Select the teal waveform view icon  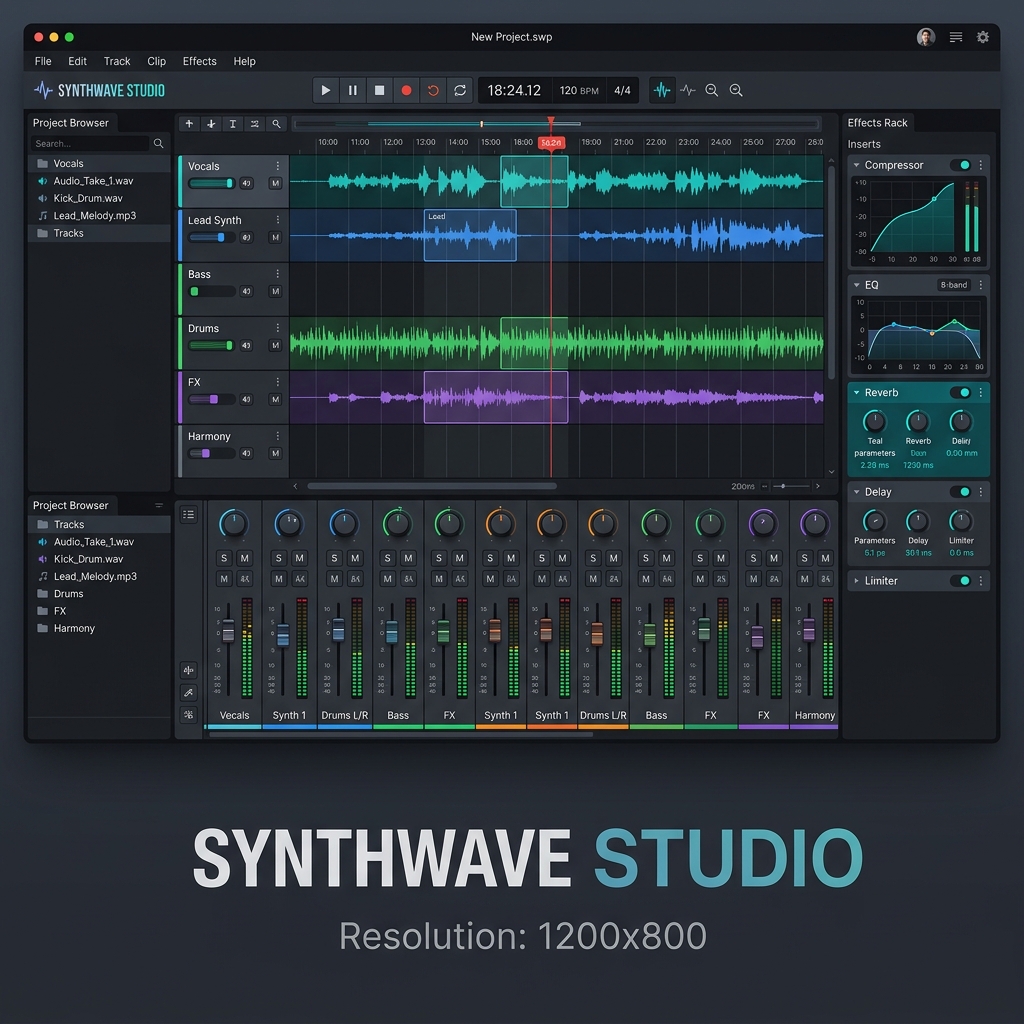(x=662, y=90)
